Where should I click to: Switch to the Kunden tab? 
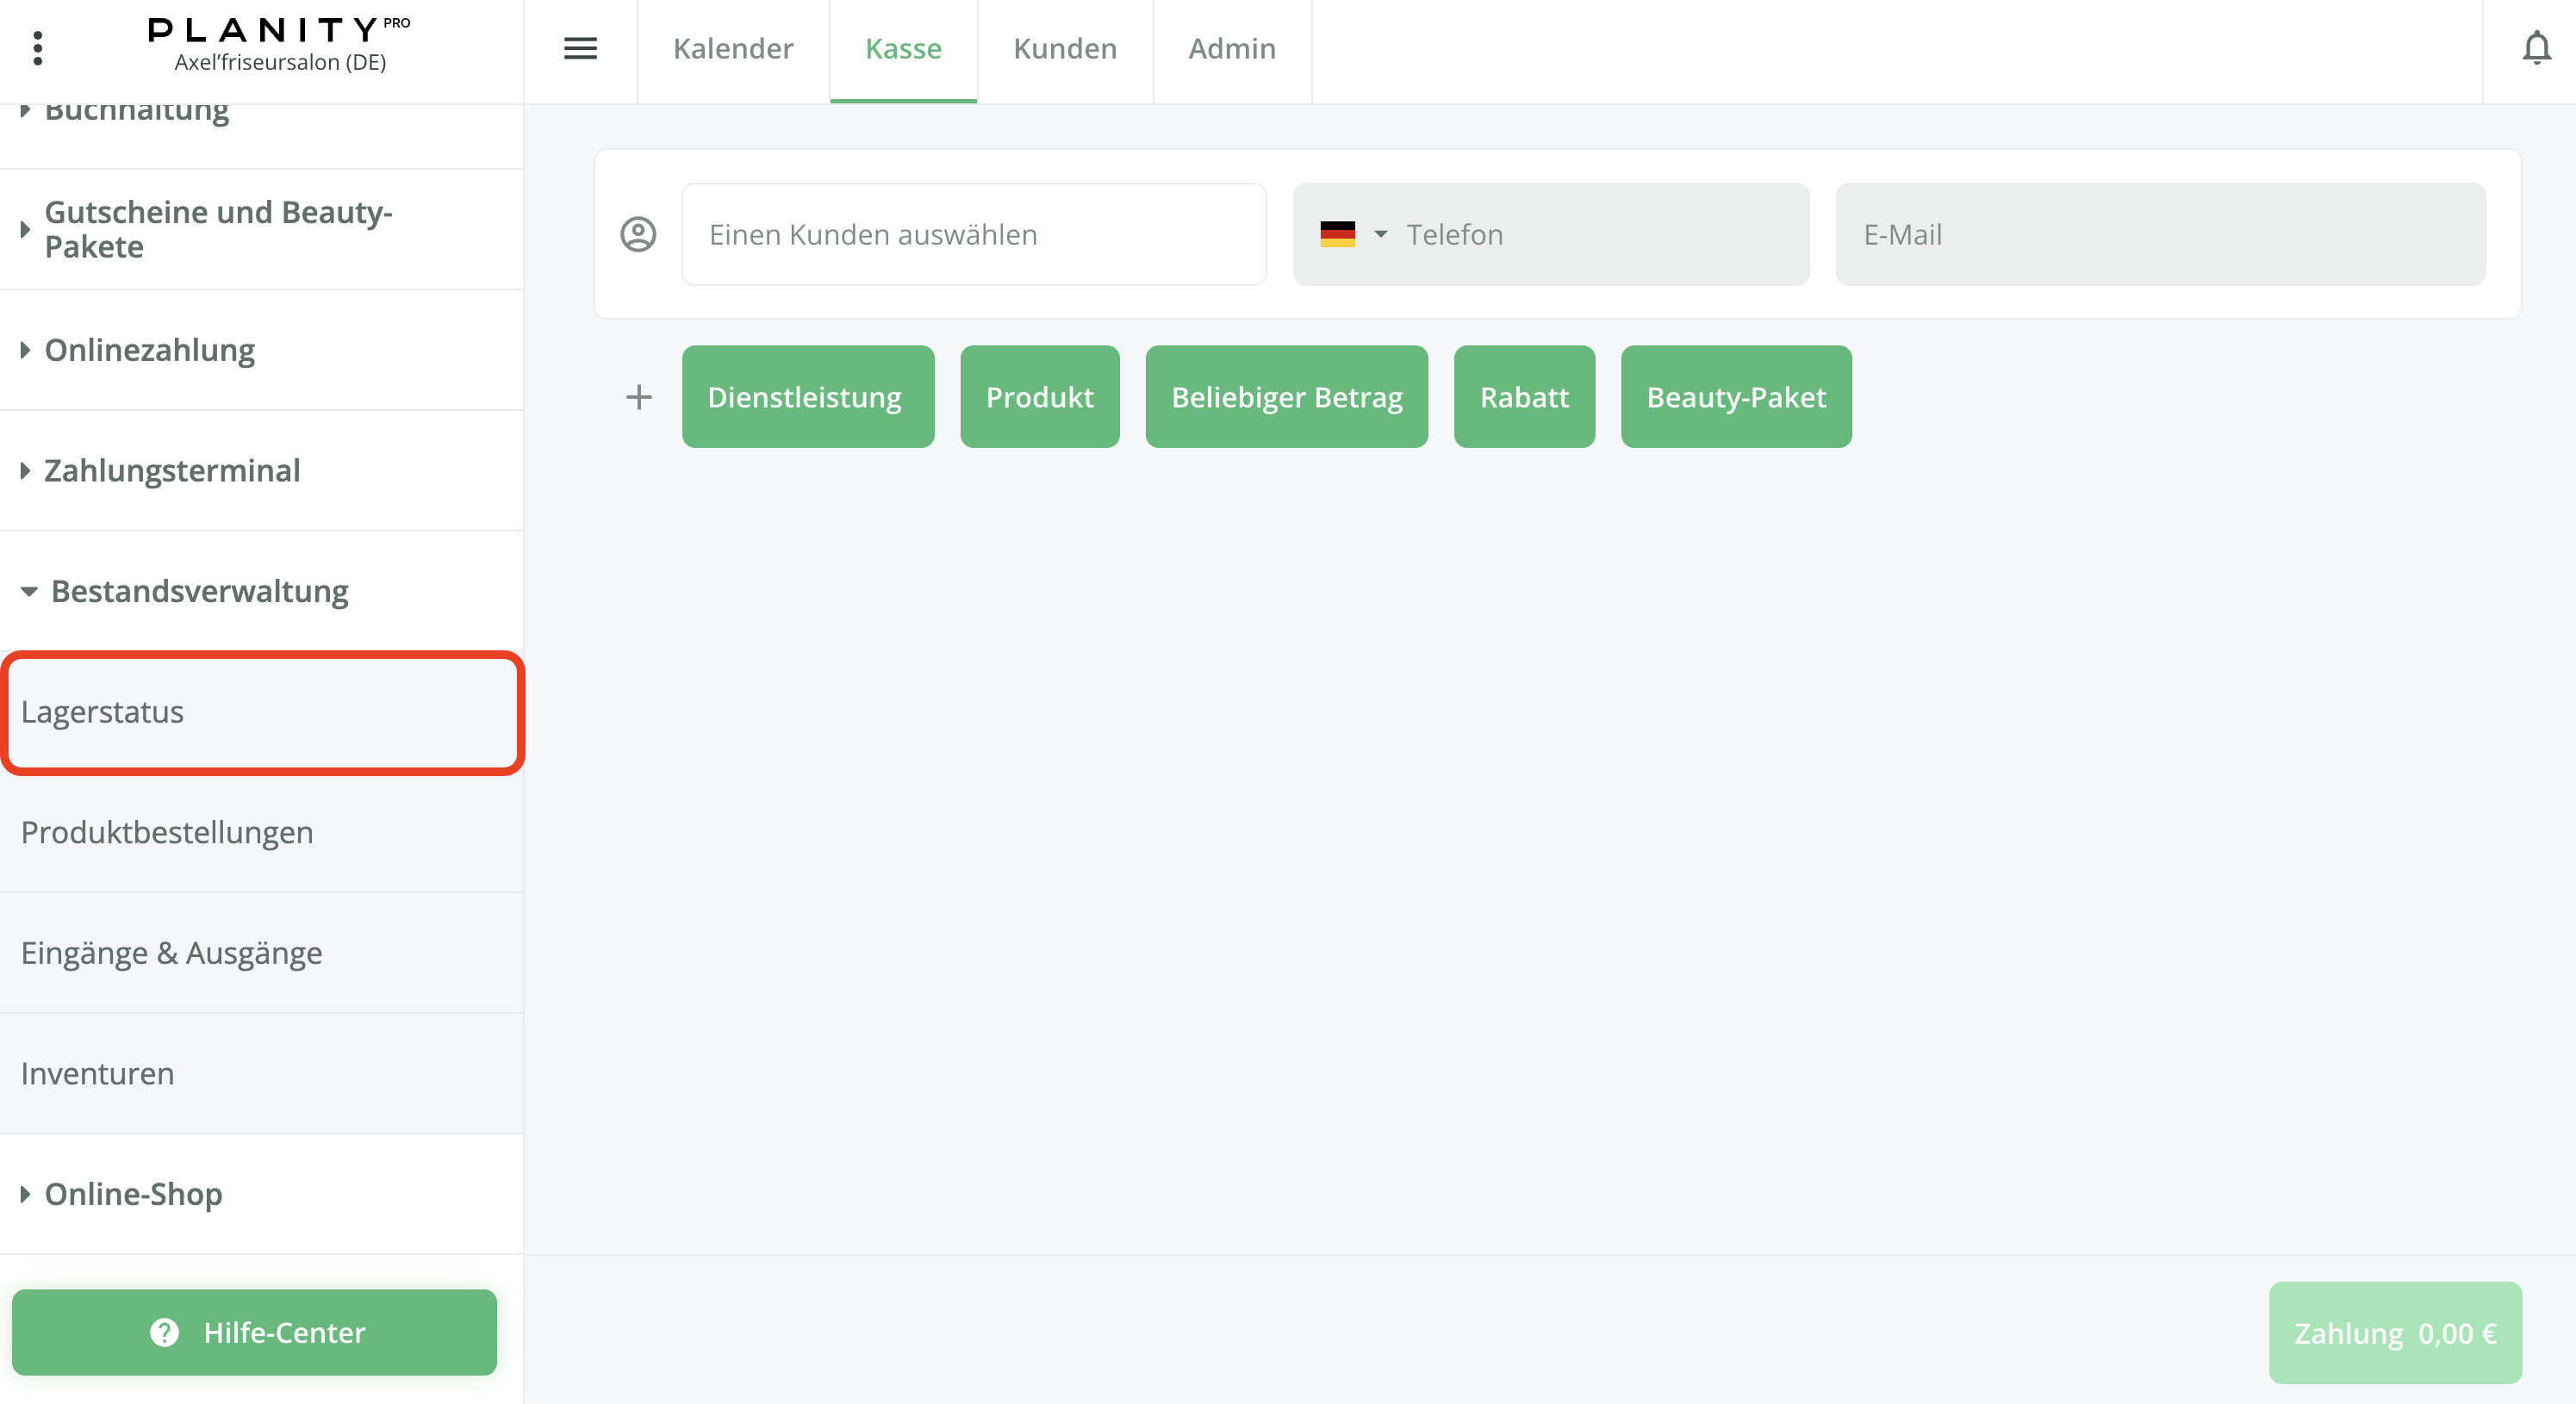(1064, 48)
